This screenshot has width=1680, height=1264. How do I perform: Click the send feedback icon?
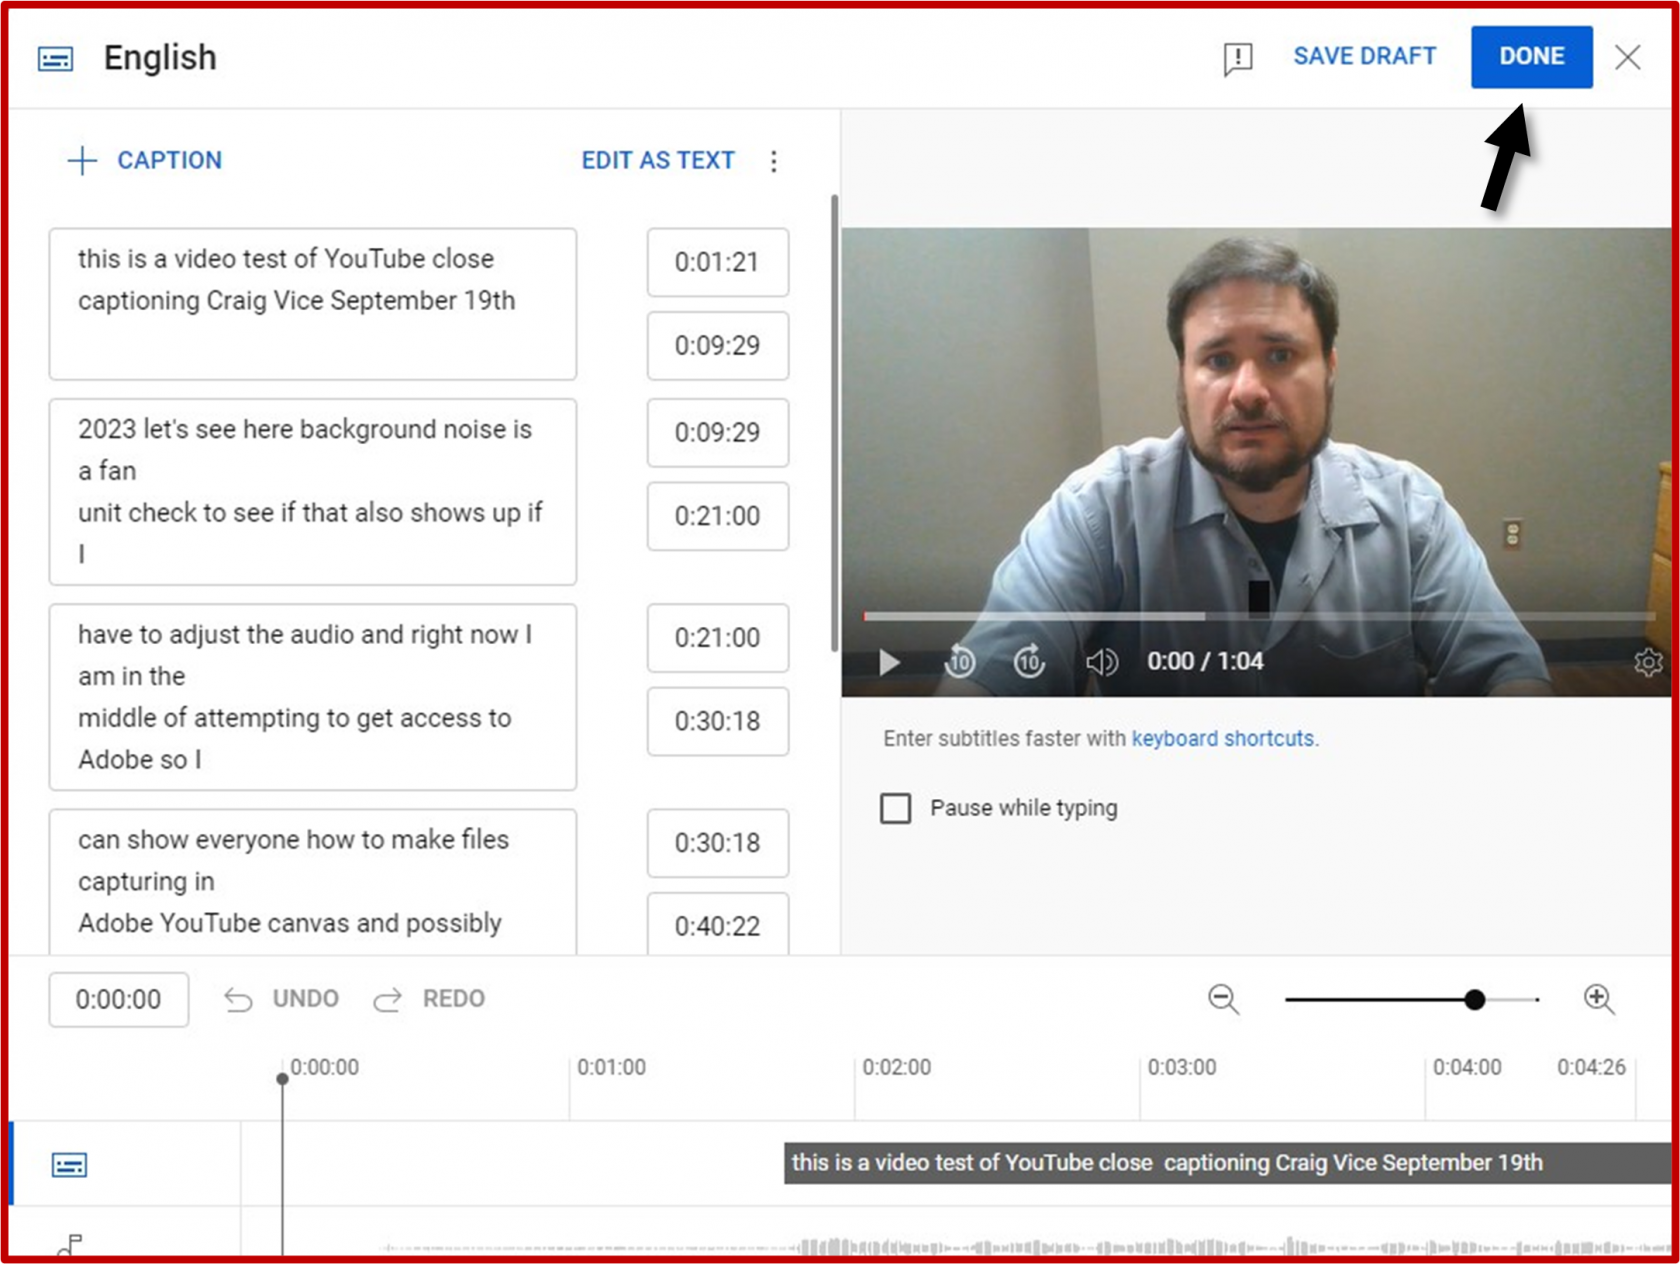pyautogui.click(x=1237, y=59)
